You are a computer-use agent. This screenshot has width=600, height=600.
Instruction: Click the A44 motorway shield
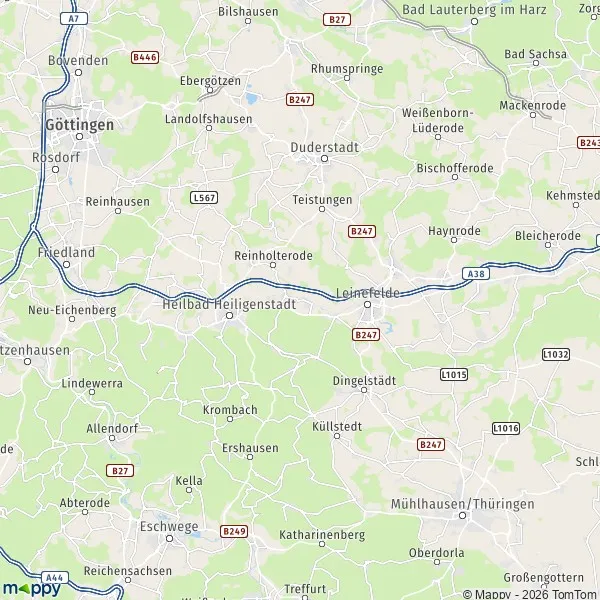(55, 577)
